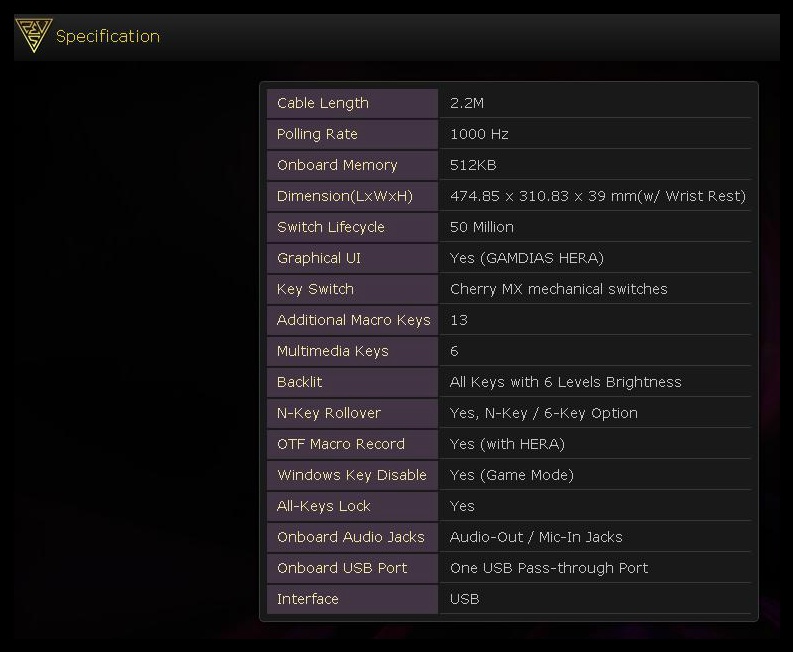Image resolution: width=793 pixels, height=652 pixels.
Task: Click the Onboard USB Port label
Action: [342, 568]
